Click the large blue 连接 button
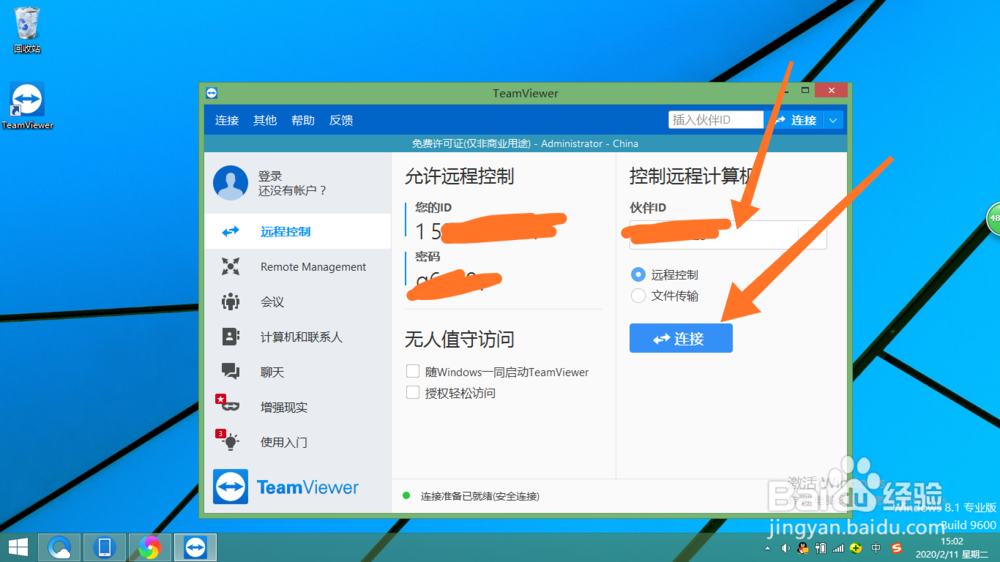1000x562 pixels. (x=680, y=338)
